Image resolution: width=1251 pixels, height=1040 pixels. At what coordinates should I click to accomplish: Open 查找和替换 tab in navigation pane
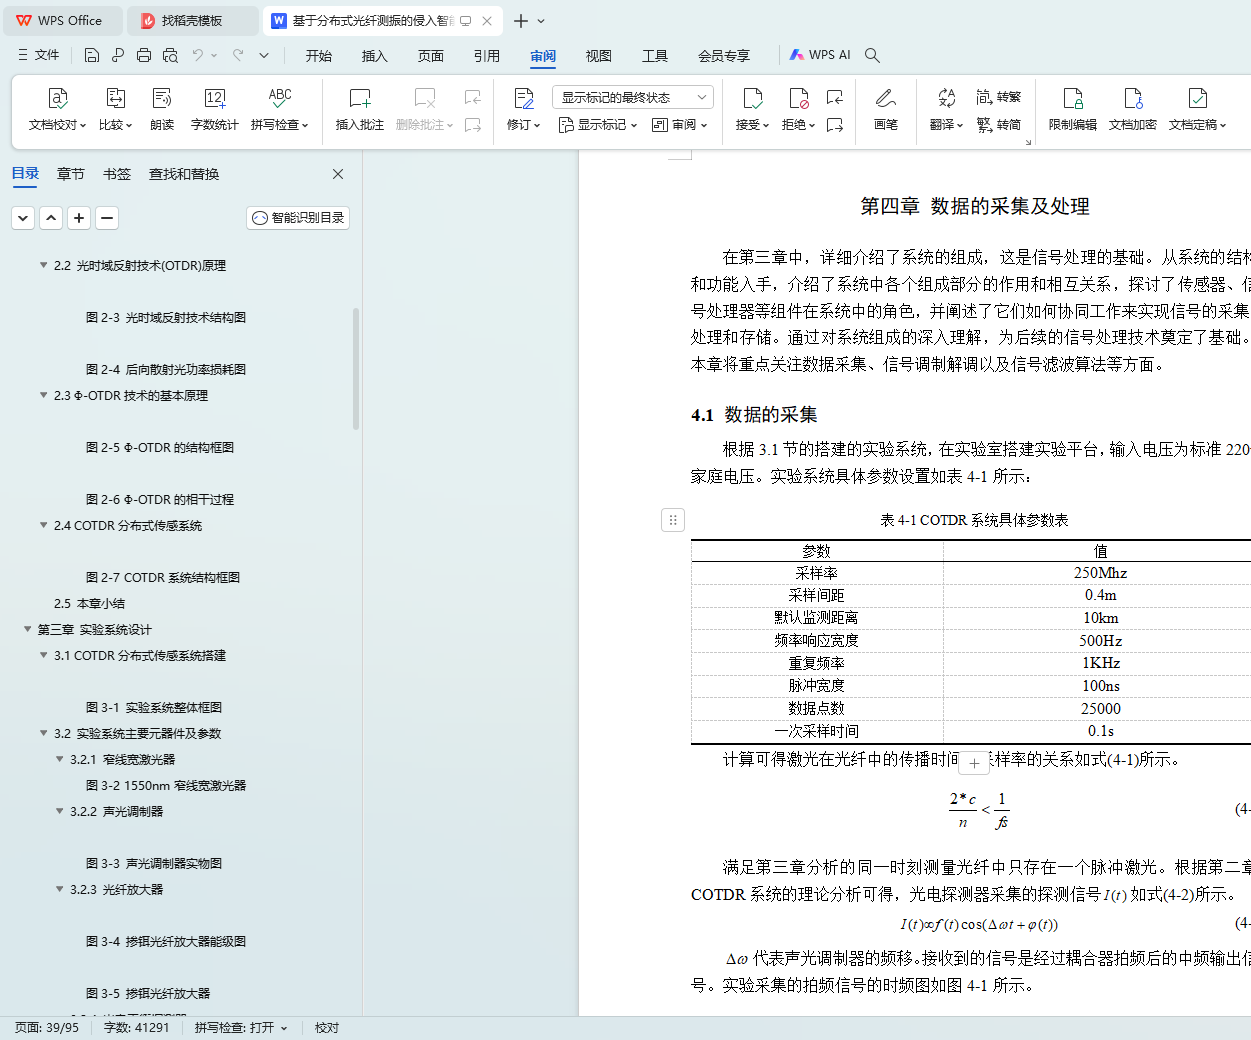point(184,174)
